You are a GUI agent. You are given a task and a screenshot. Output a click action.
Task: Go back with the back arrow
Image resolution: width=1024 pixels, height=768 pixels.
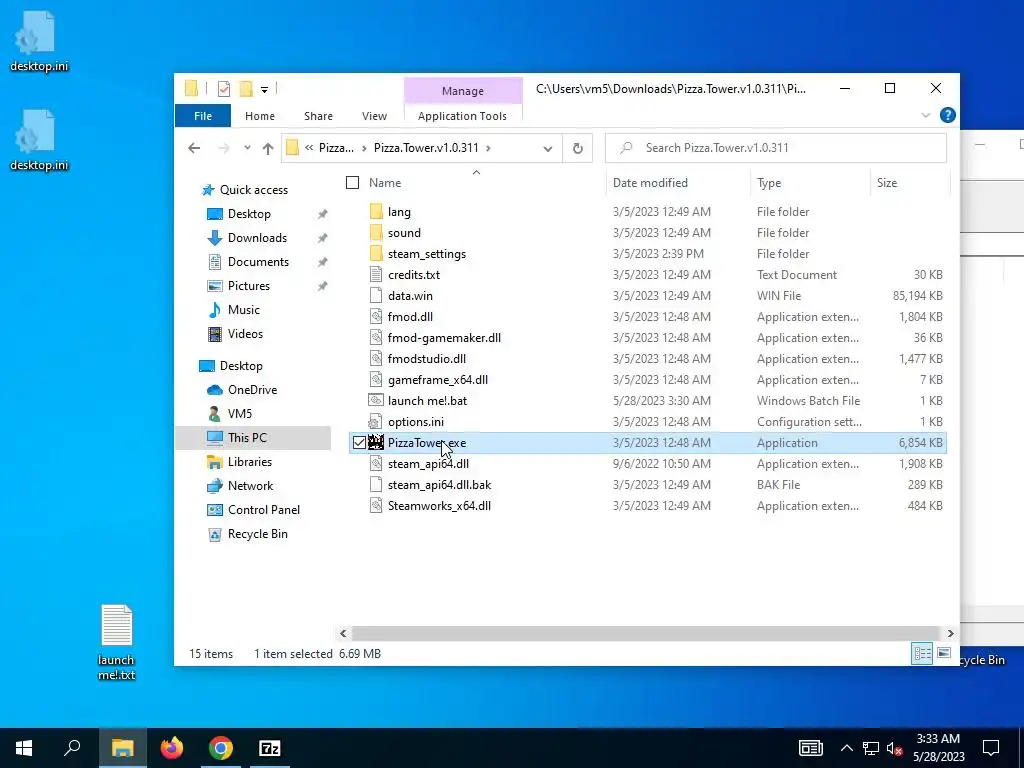pos(194,148)
